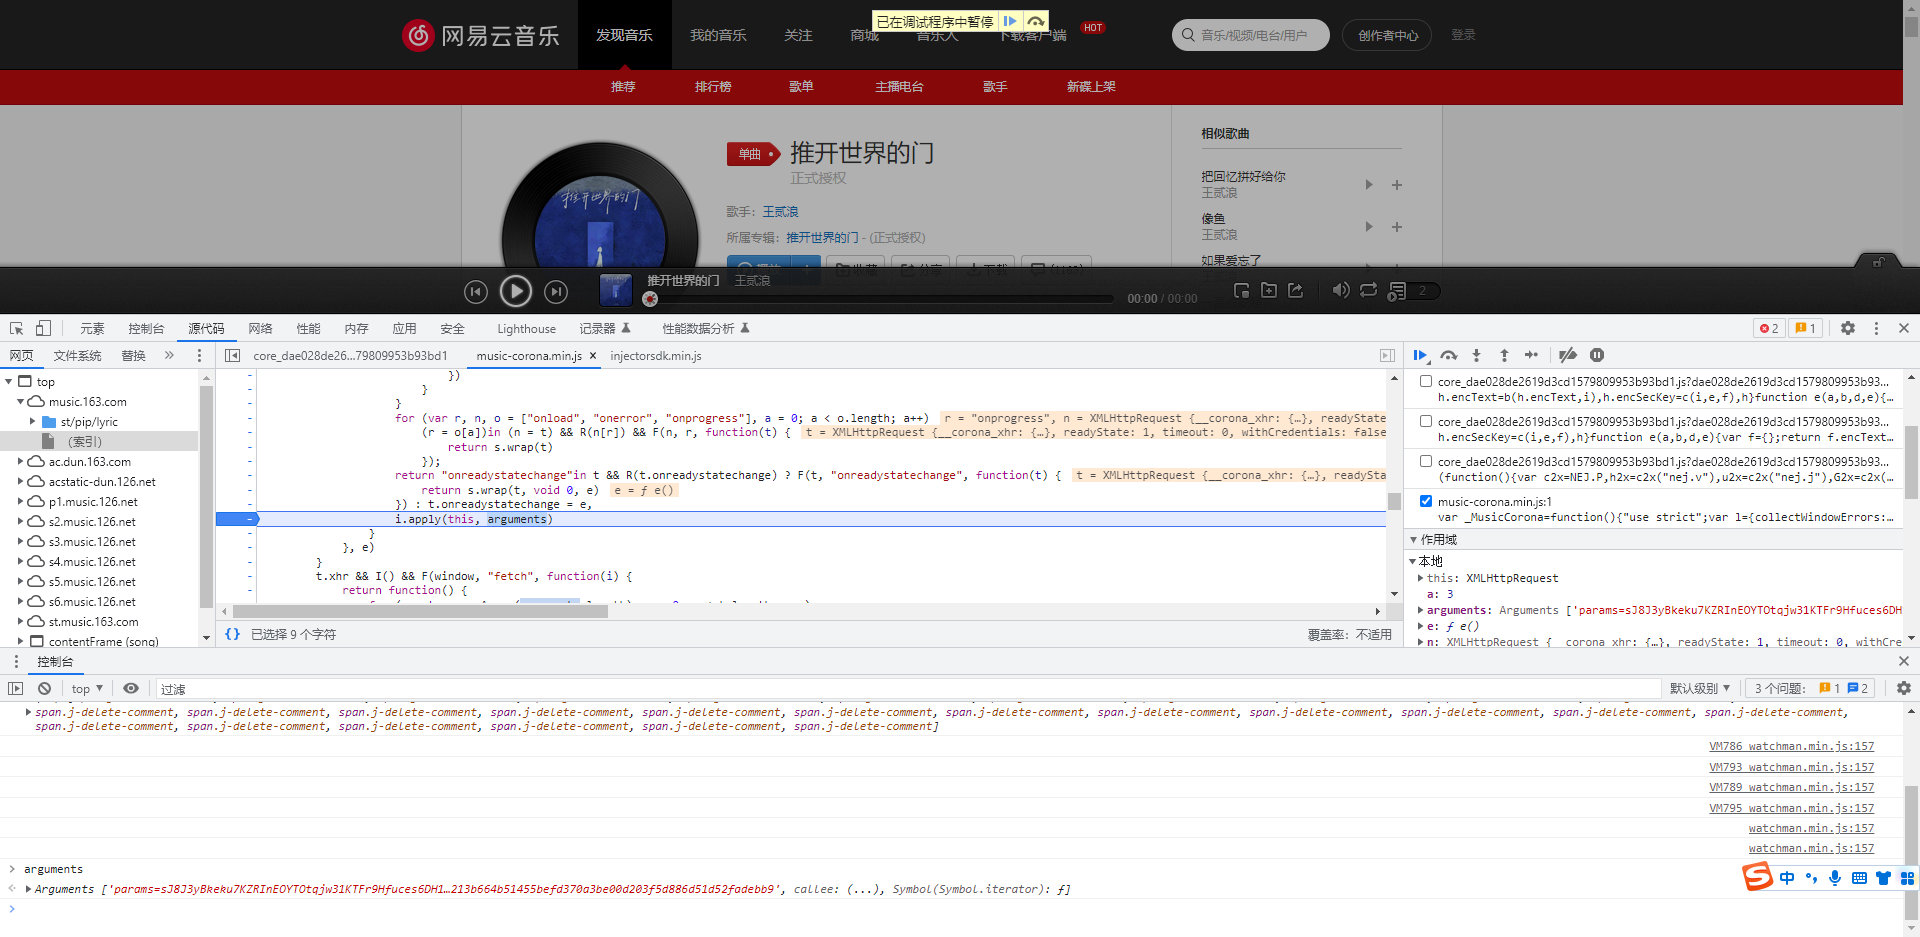Open the 我的音乐 navigation link
Viewport: 1920px width, 937px height.
pyautogui.click(x=718, y=35)
